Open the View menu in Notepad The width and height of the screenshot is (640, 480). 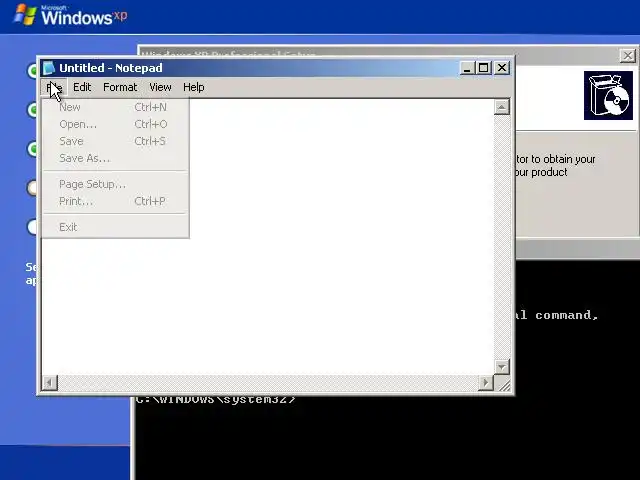pyautogui.click(x=160, y=87)
